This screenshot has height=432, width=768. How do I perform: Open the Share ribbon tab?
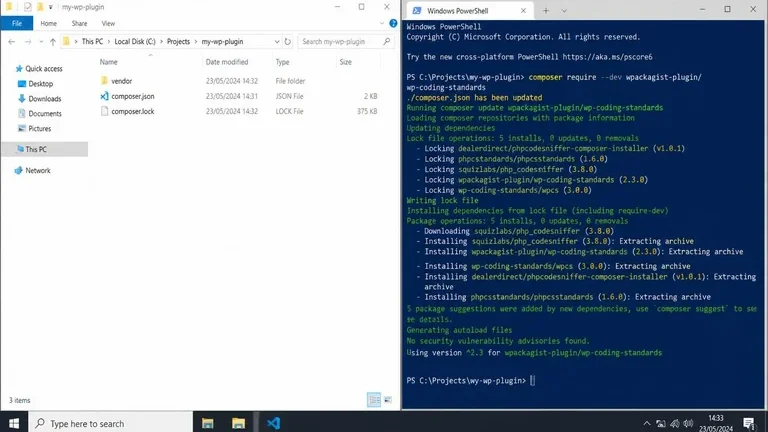(79, 23)
